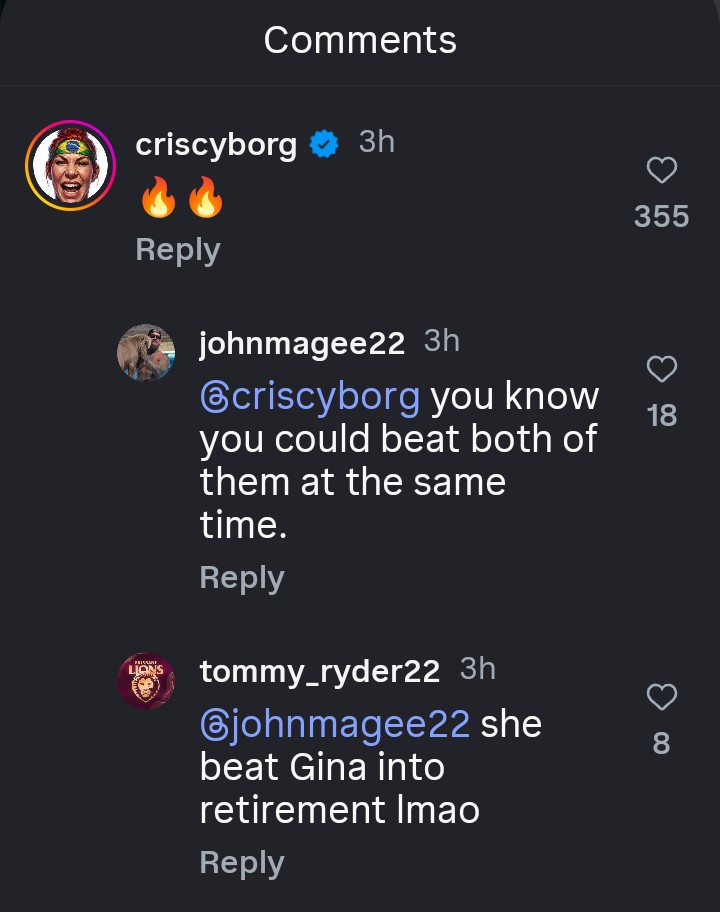Follow the @criscyborg mention link
Viewport: 720px width, 912px height.
tap(310, 397)
